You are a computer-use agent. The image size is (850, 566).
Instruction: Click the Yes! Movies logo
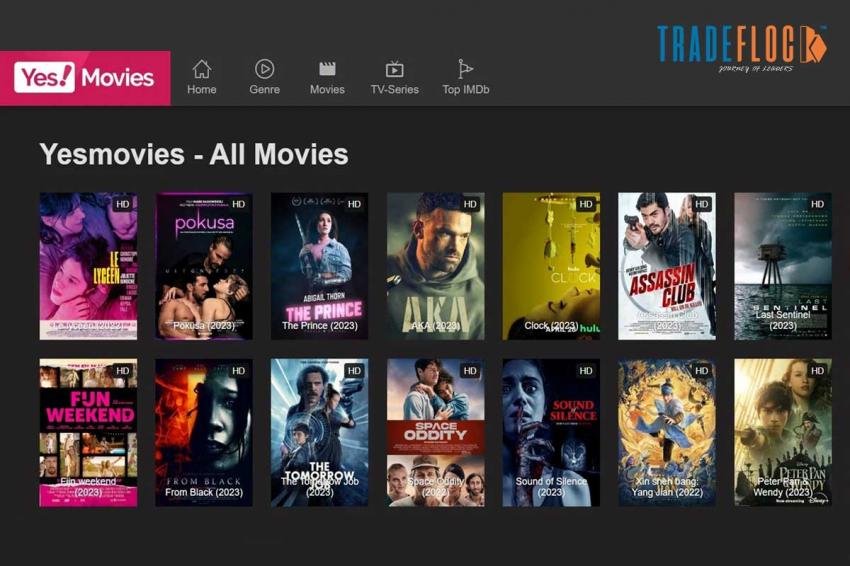point(85,78)
